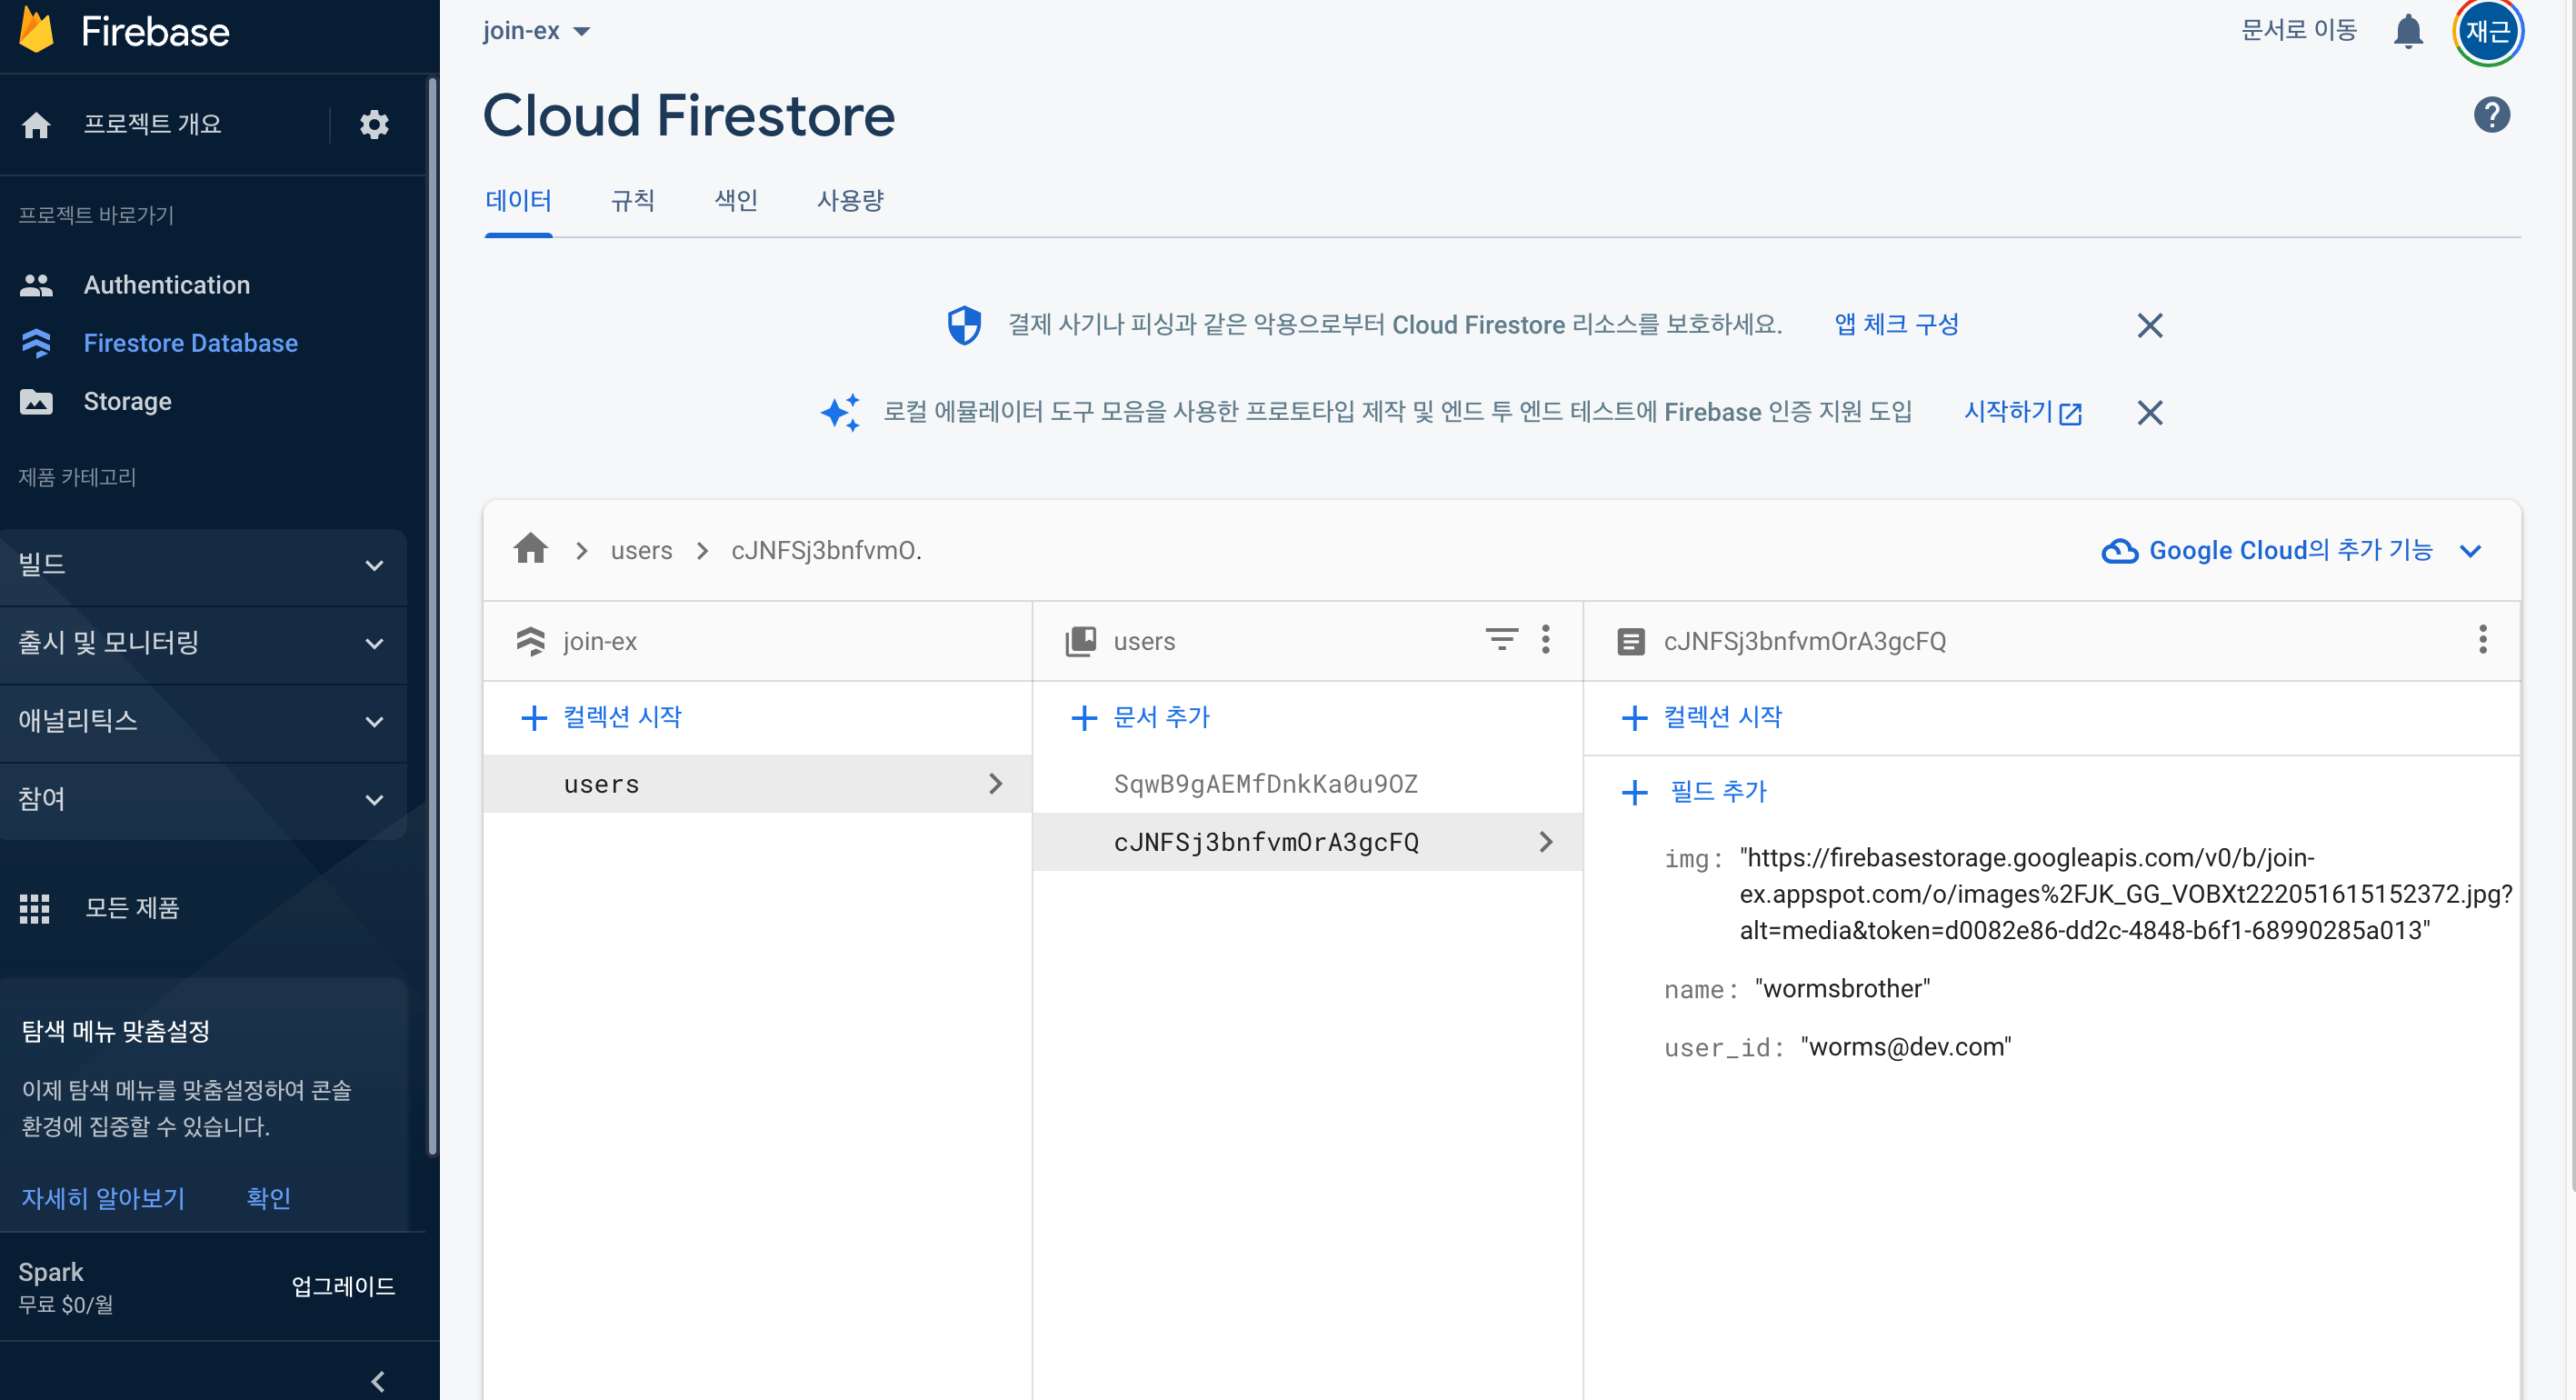Click the user avatar profile icon
Image resolution: width=2576 pixels, height=1400 pixels.
point(2487,32)
